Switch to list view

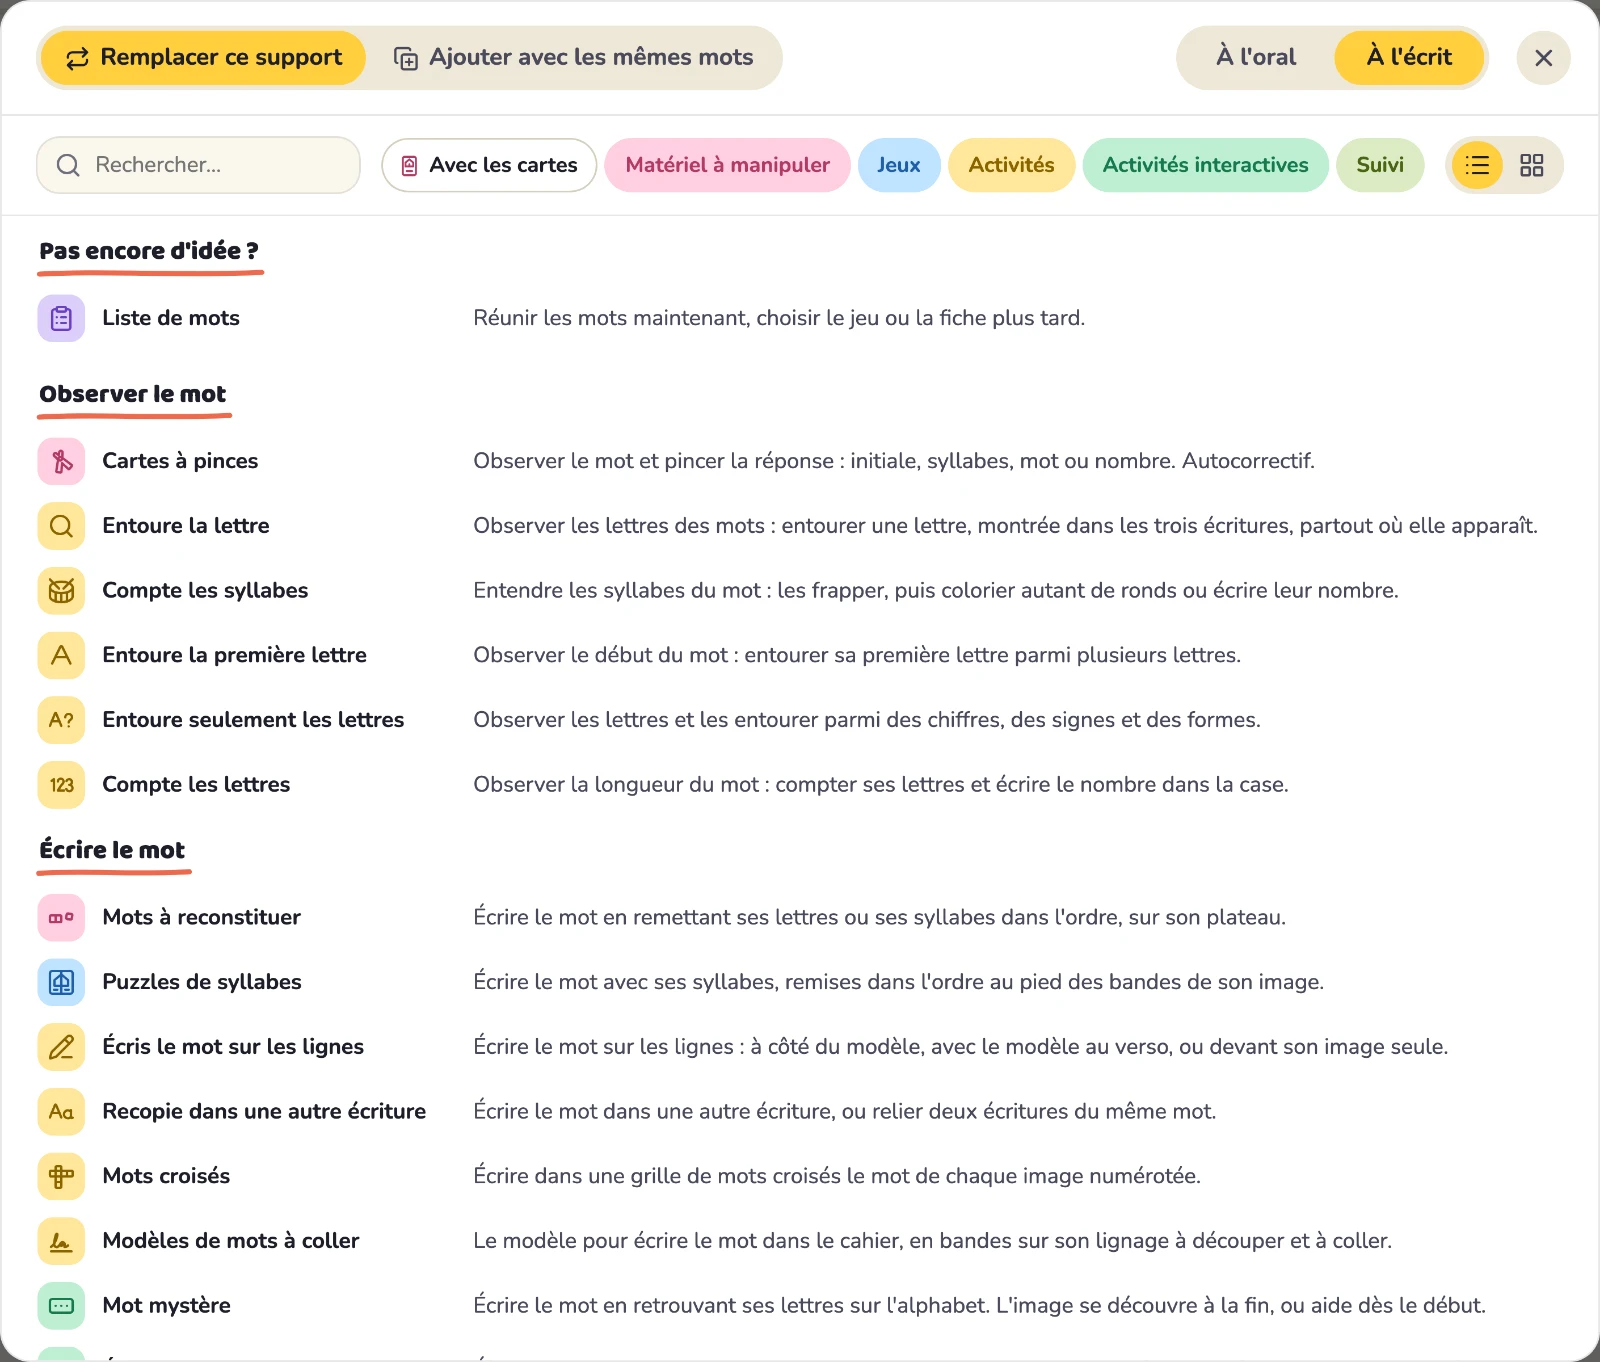point(1477,165)
